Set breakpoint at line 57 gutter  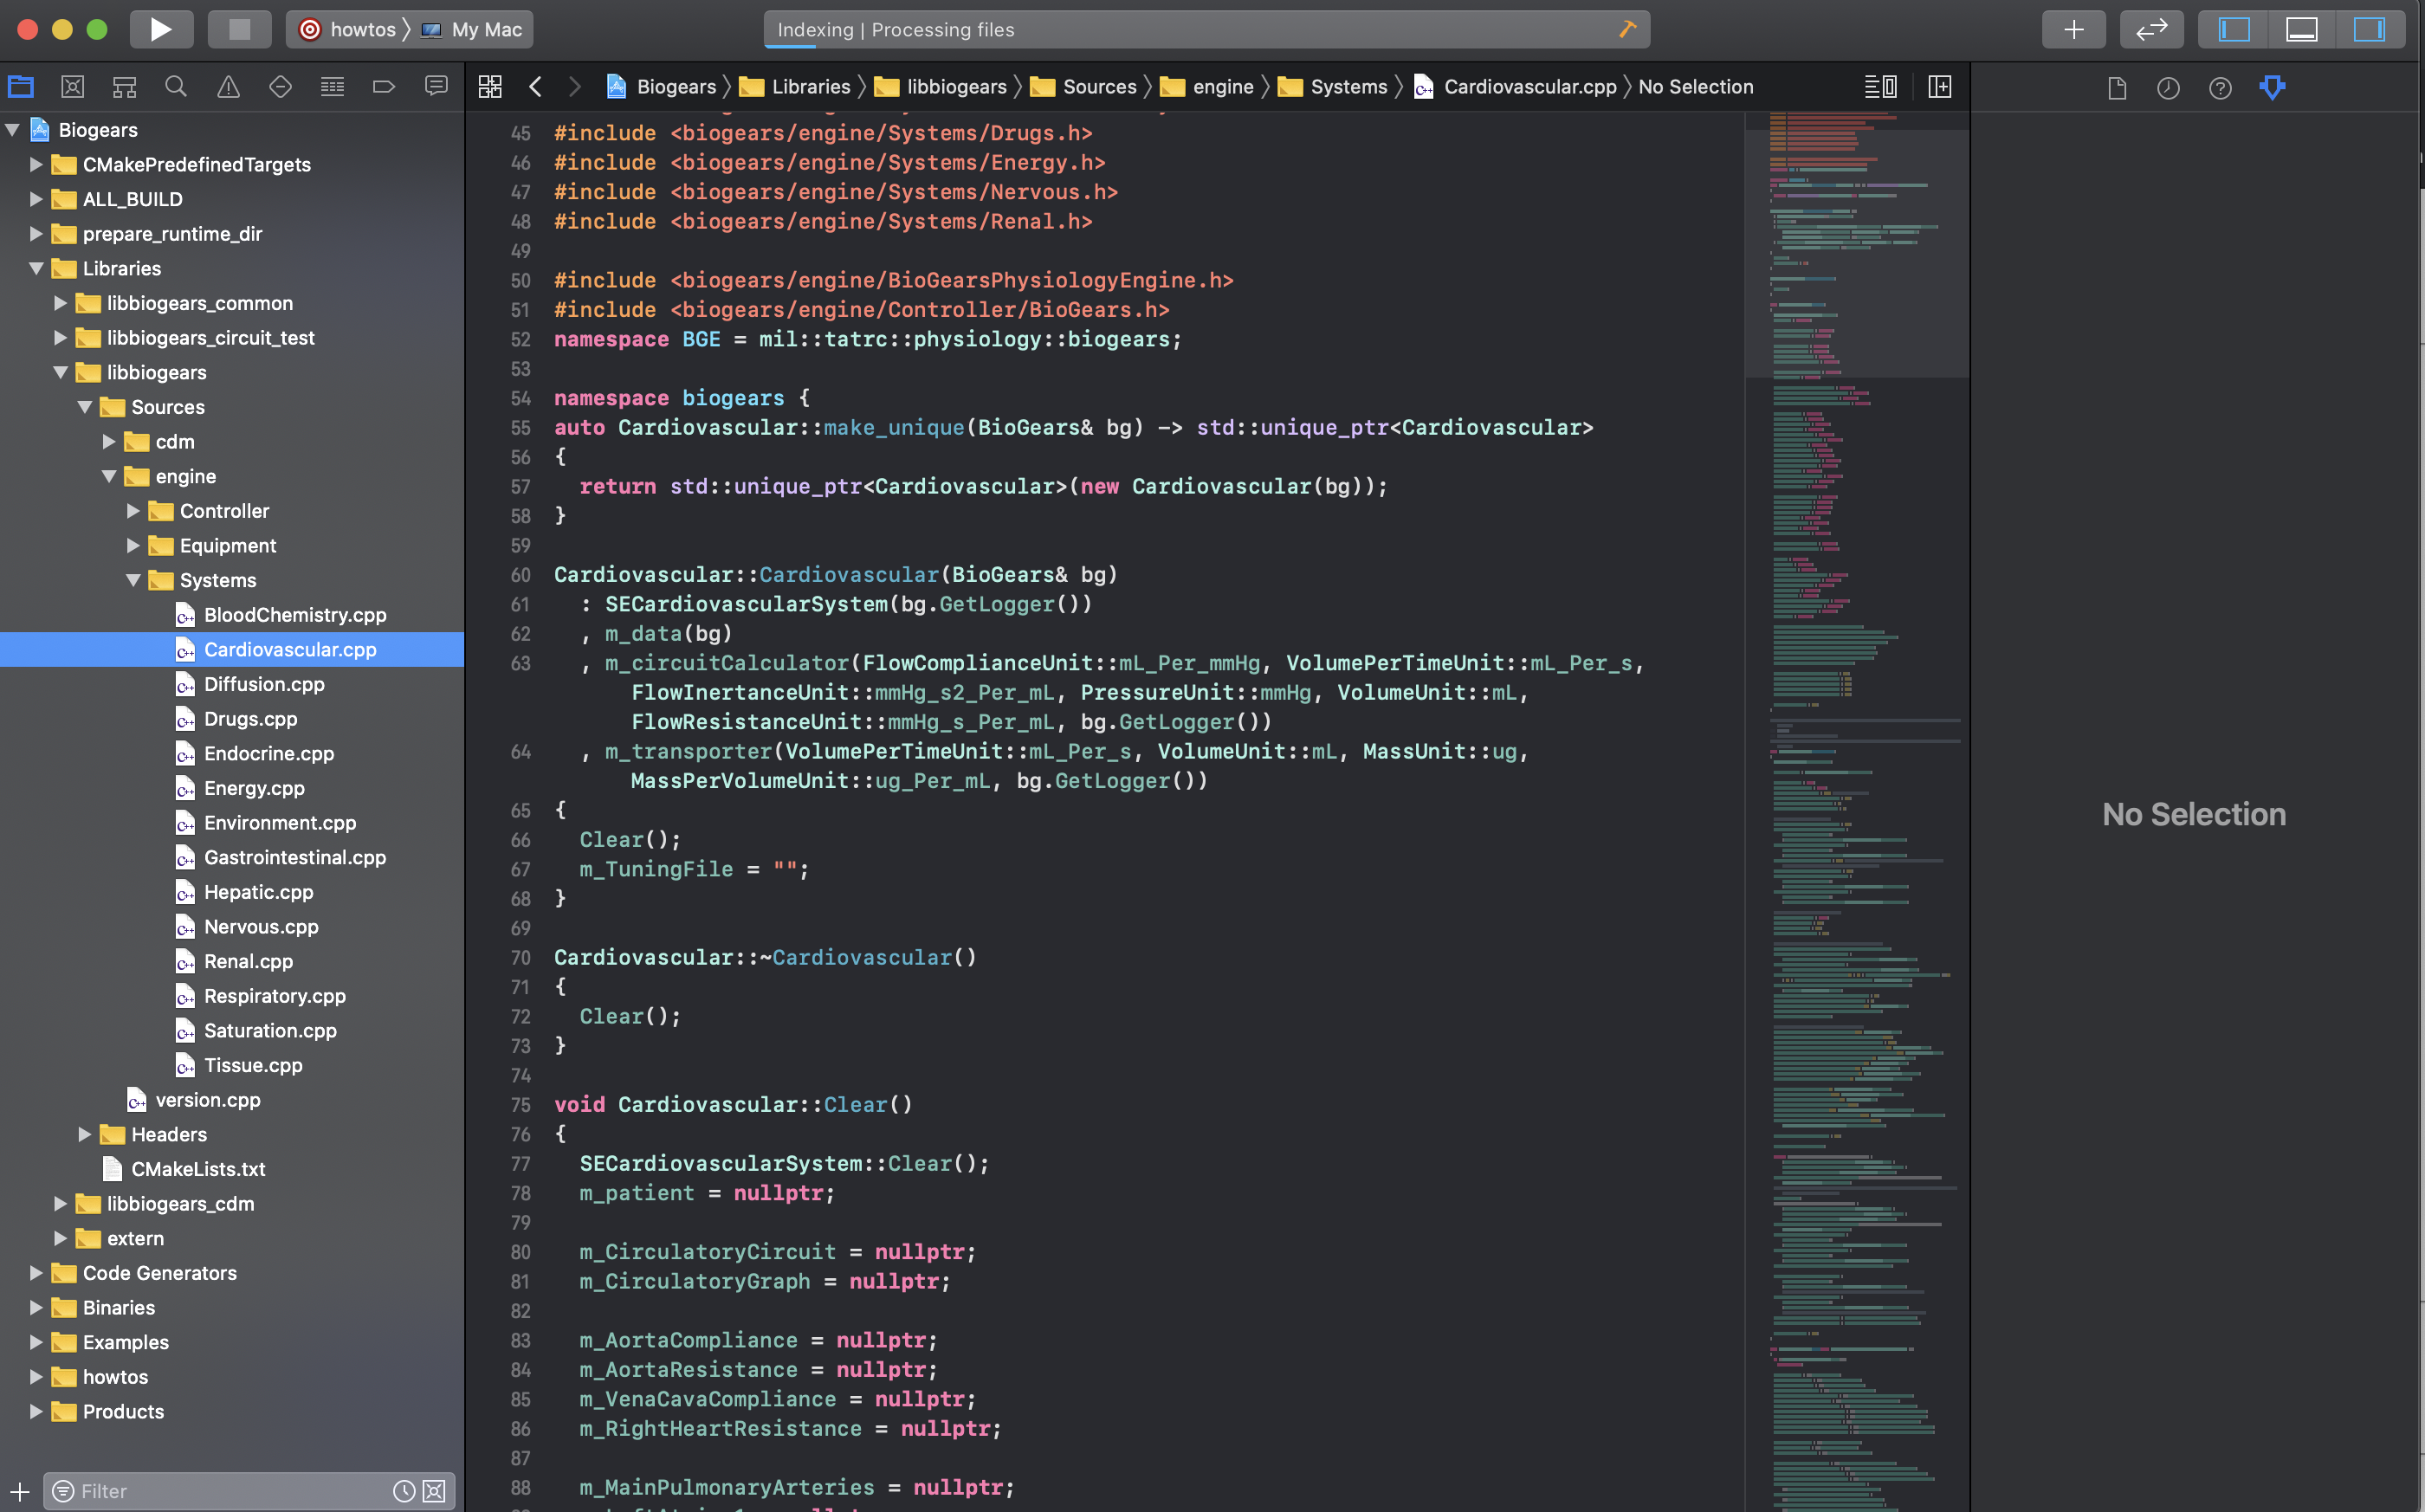[x=520, y=487]
